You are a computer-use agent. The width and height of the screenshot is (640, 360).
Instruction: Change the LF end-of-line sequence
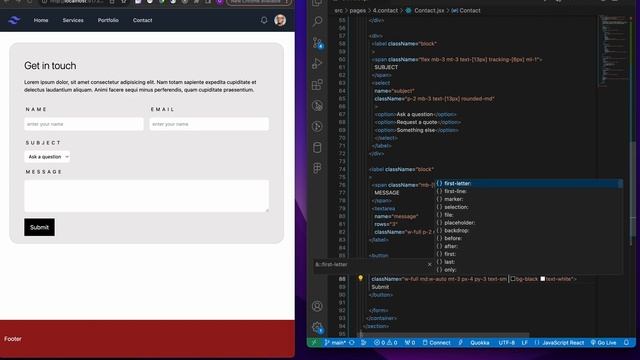[x=524, y=343]
